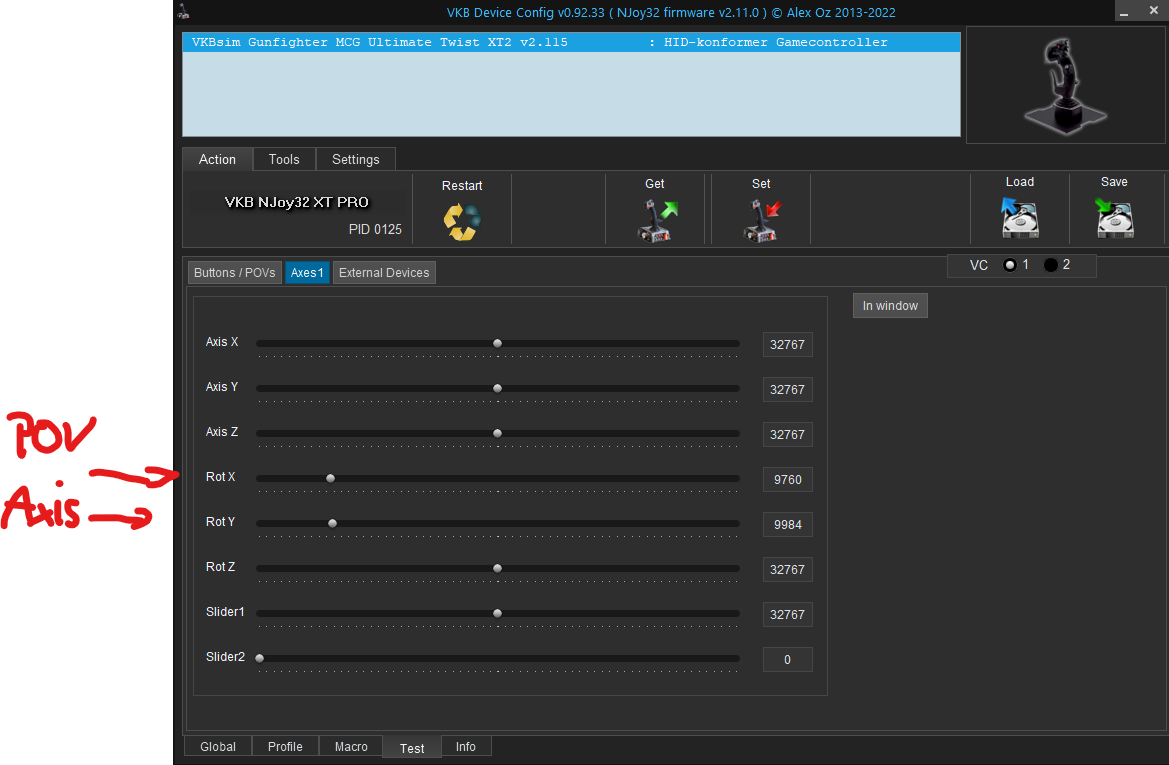This screenshot has width=1169, height=765.
Task: Click the Axis Y slider handle
Action: pyautogui.click(x=497, y=388)
